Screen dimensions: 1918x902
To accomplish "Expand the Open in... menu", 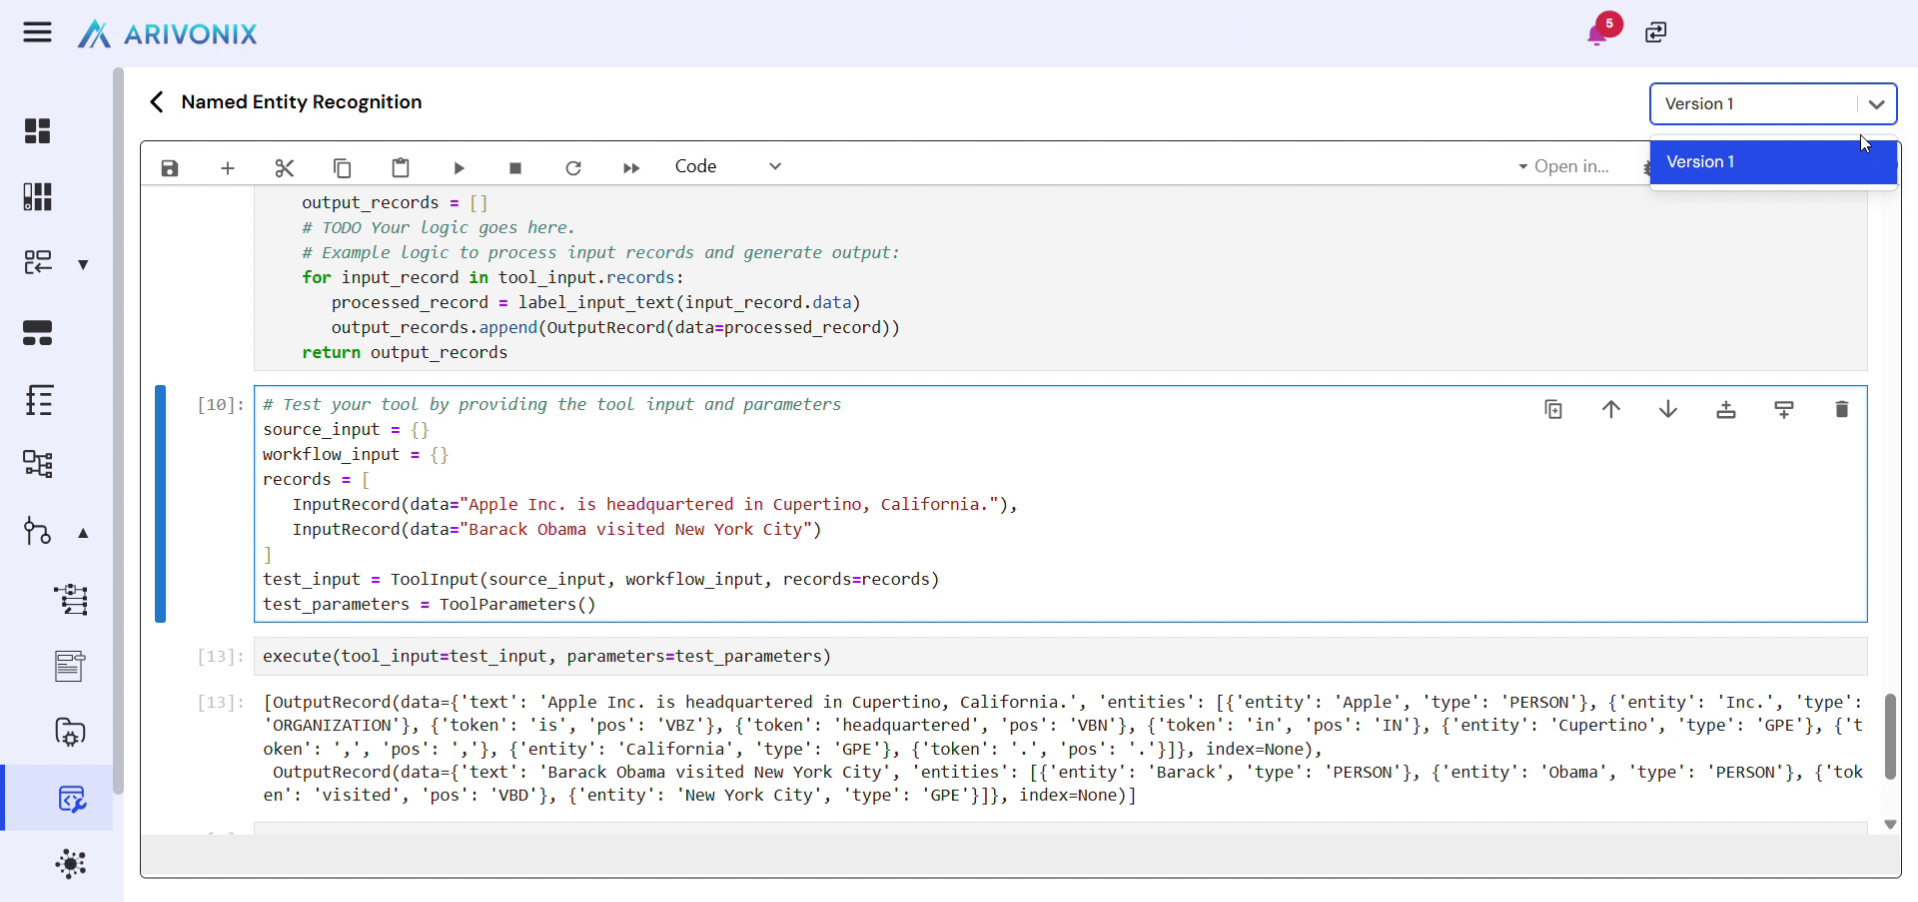I will click(x=1563, y=166).
